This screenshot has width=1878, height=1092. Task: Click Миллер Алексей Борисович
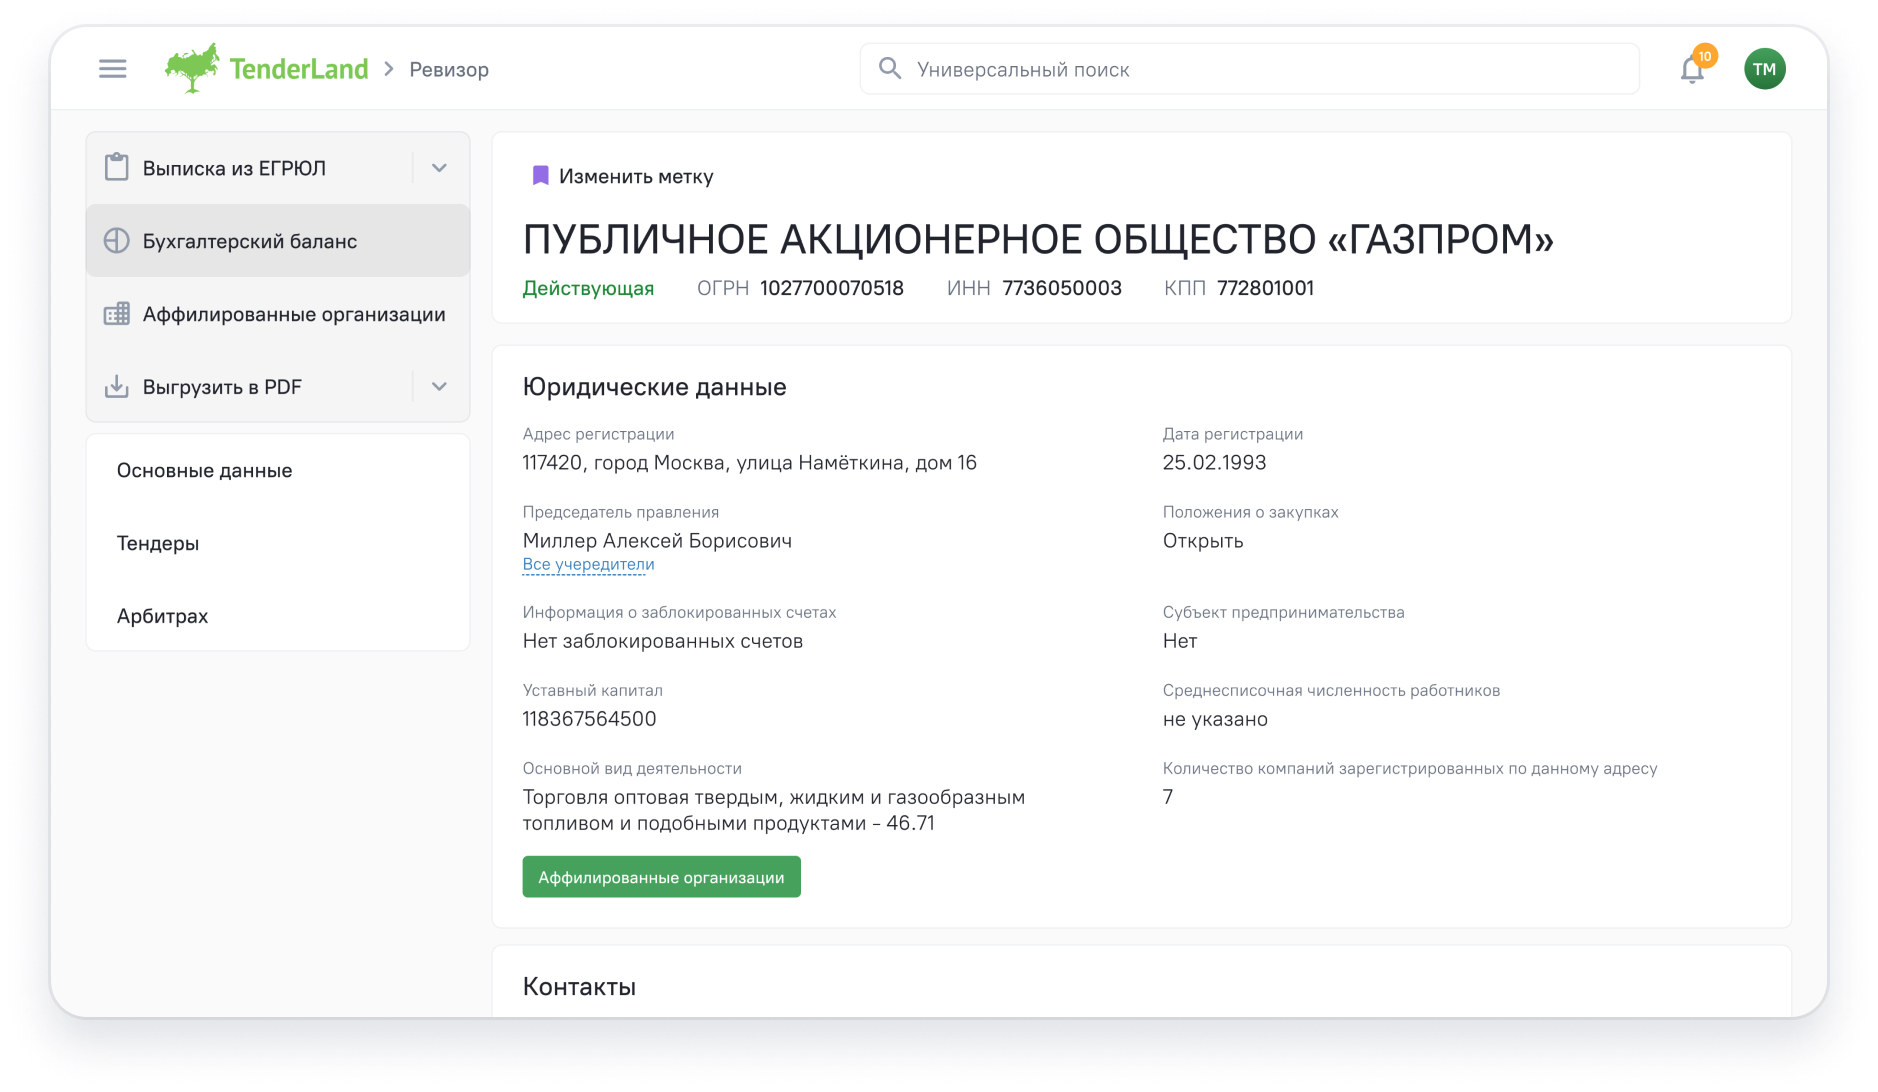657,541
